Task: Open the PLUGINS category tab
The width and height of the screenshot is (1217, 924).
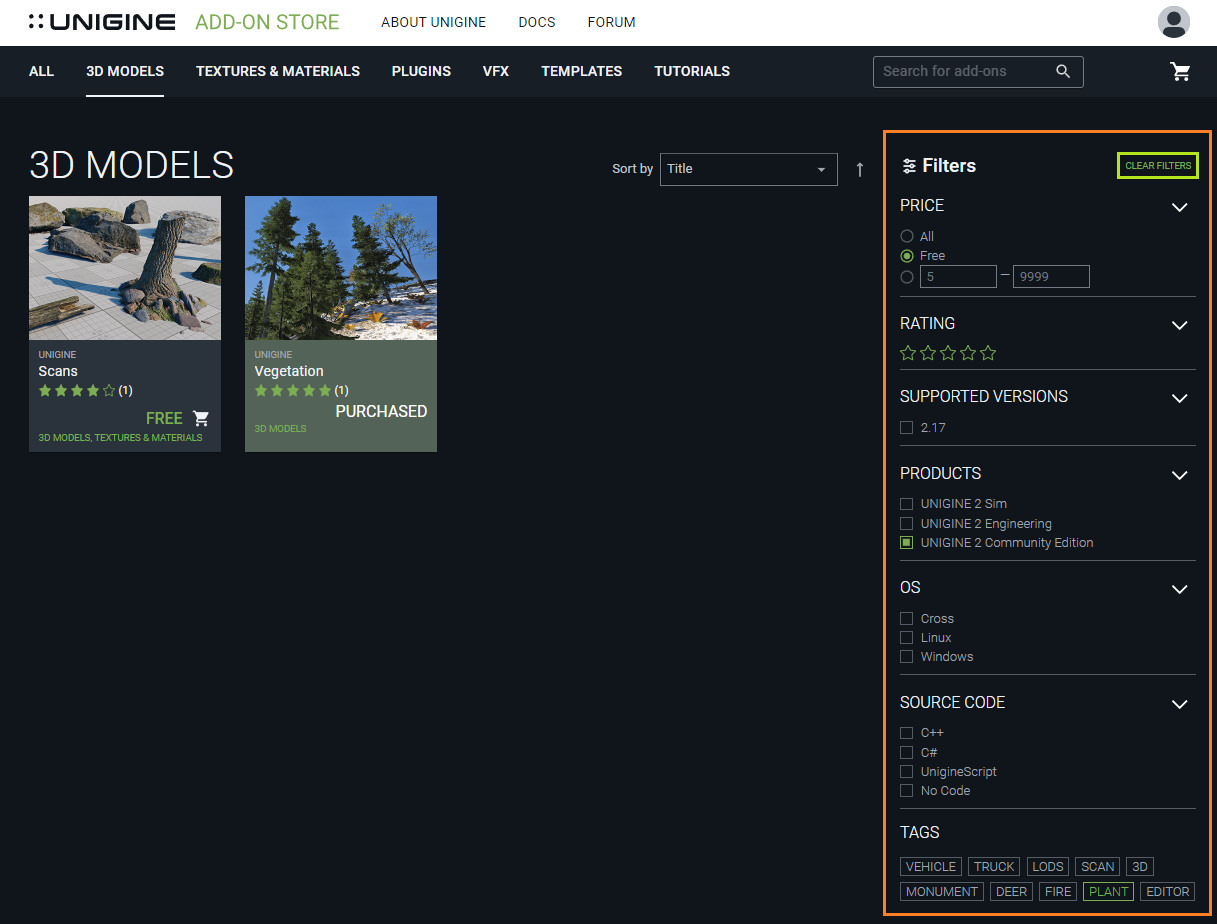Action: (421, 71)
